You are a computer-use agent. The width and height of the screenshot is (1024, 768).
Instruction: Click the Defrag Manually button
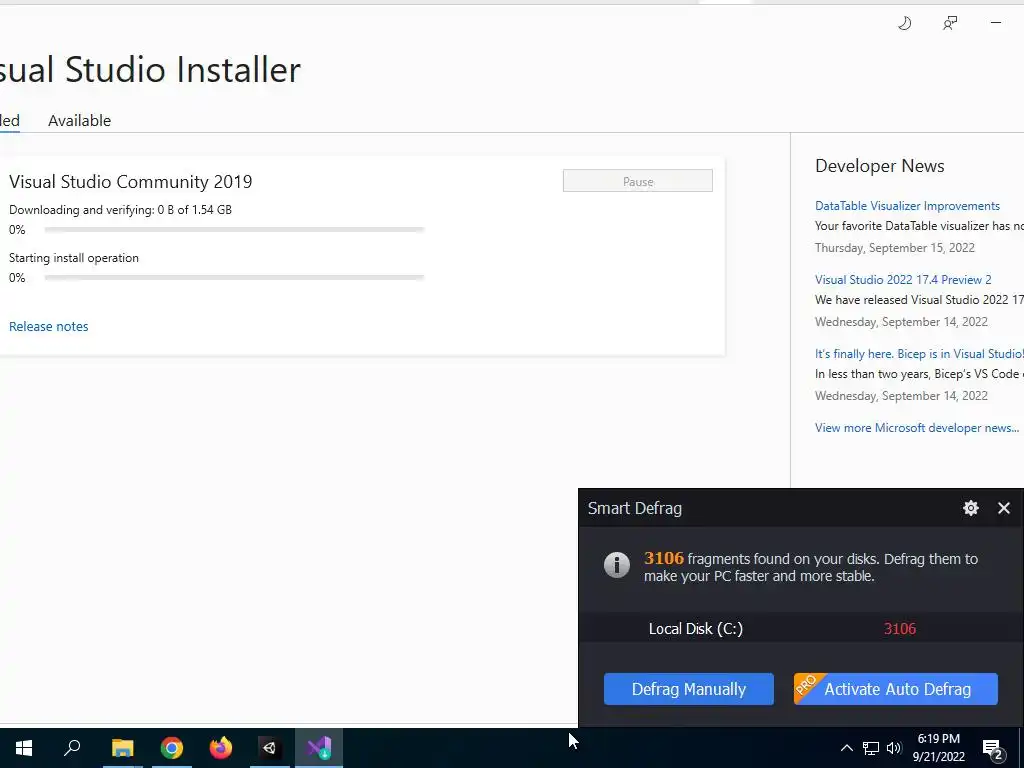click(688, 689)
